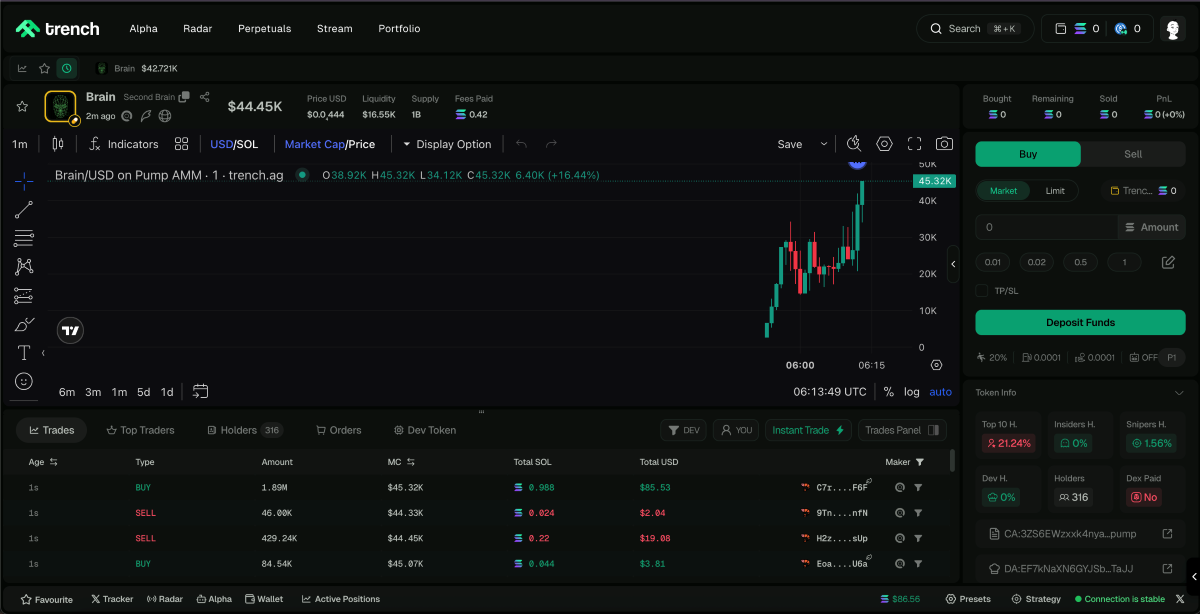
Task: Click the undo arrow in chart toolbar
Action: point(521,144)
